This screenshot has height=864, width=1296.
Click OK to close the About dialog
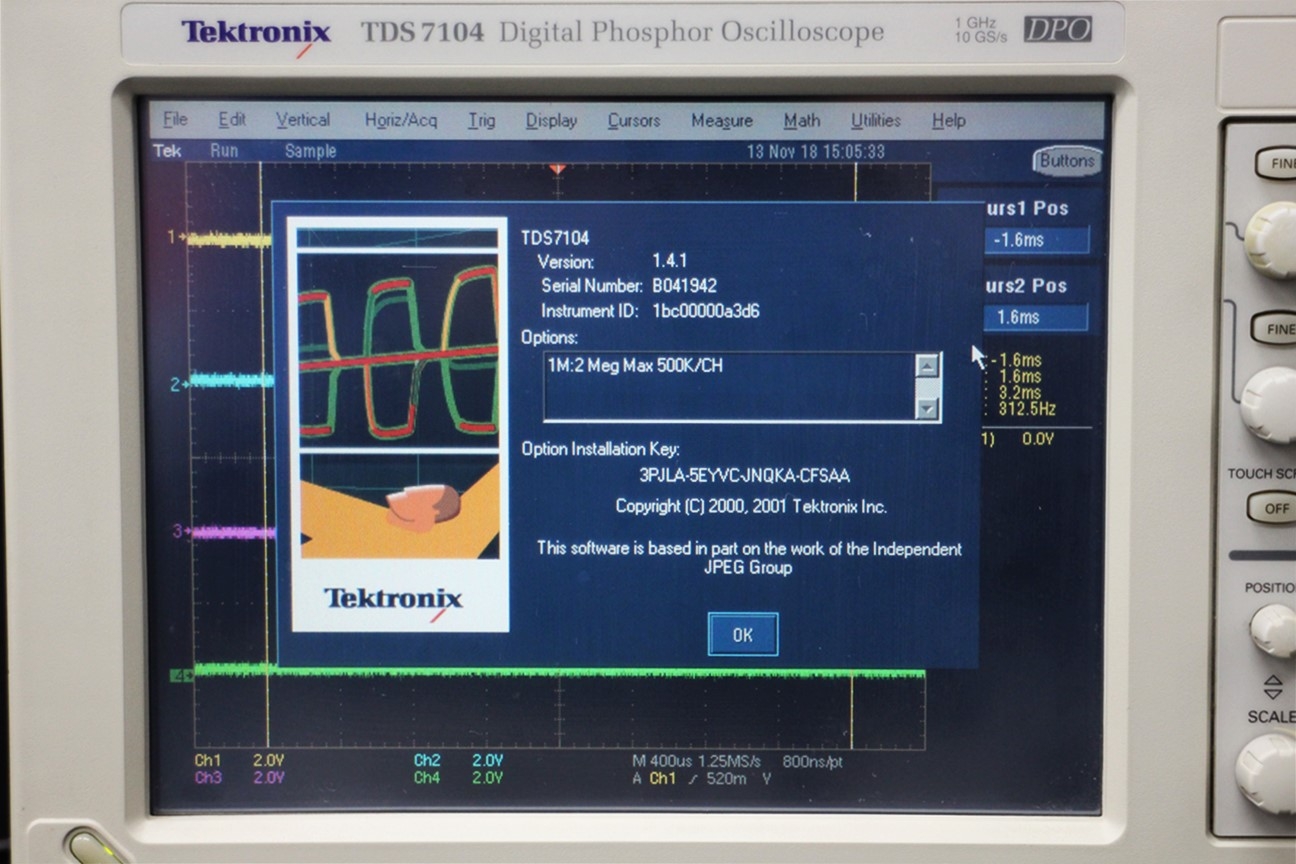point(742,634)
